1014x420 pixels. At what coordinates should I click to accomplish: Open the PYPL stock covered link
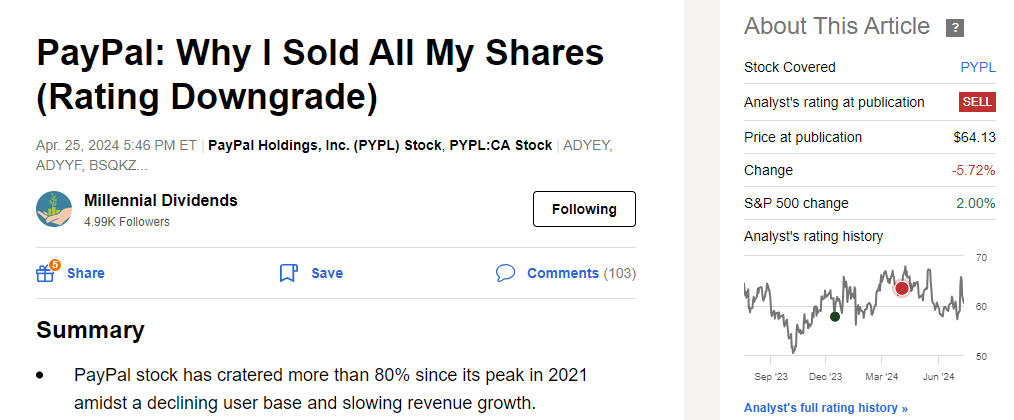tap(977, 67)
